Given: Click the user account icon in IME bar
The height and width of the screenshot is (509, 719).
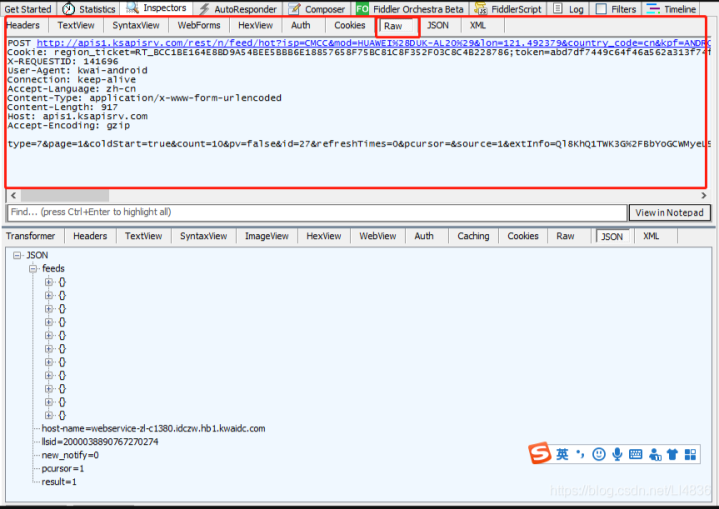Looking at the screenshot, I should pos(655,454).
